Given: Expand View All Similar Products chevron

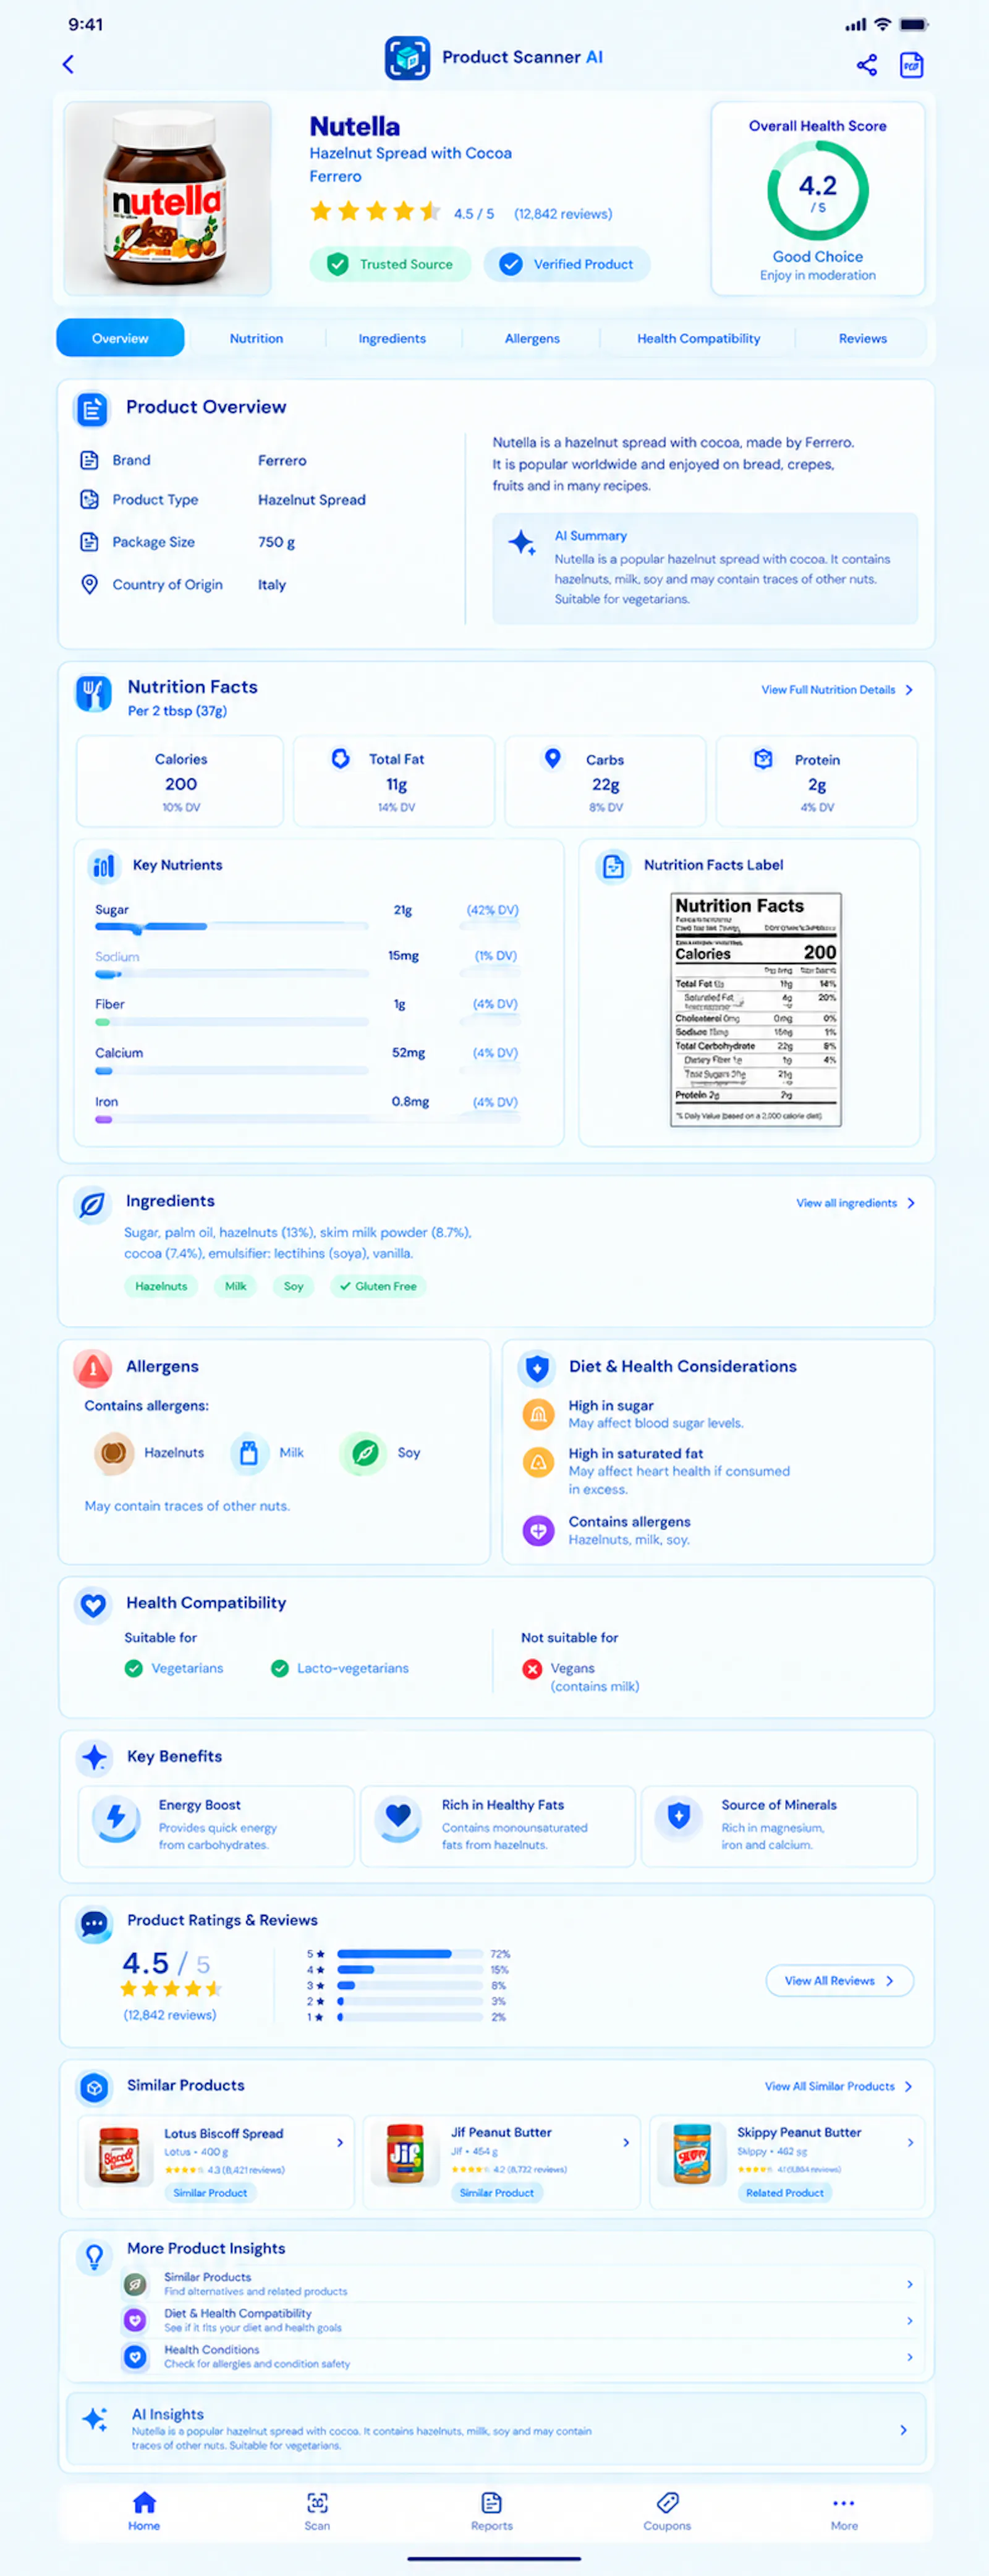Looking at the screenshot, I should 908,2087.
